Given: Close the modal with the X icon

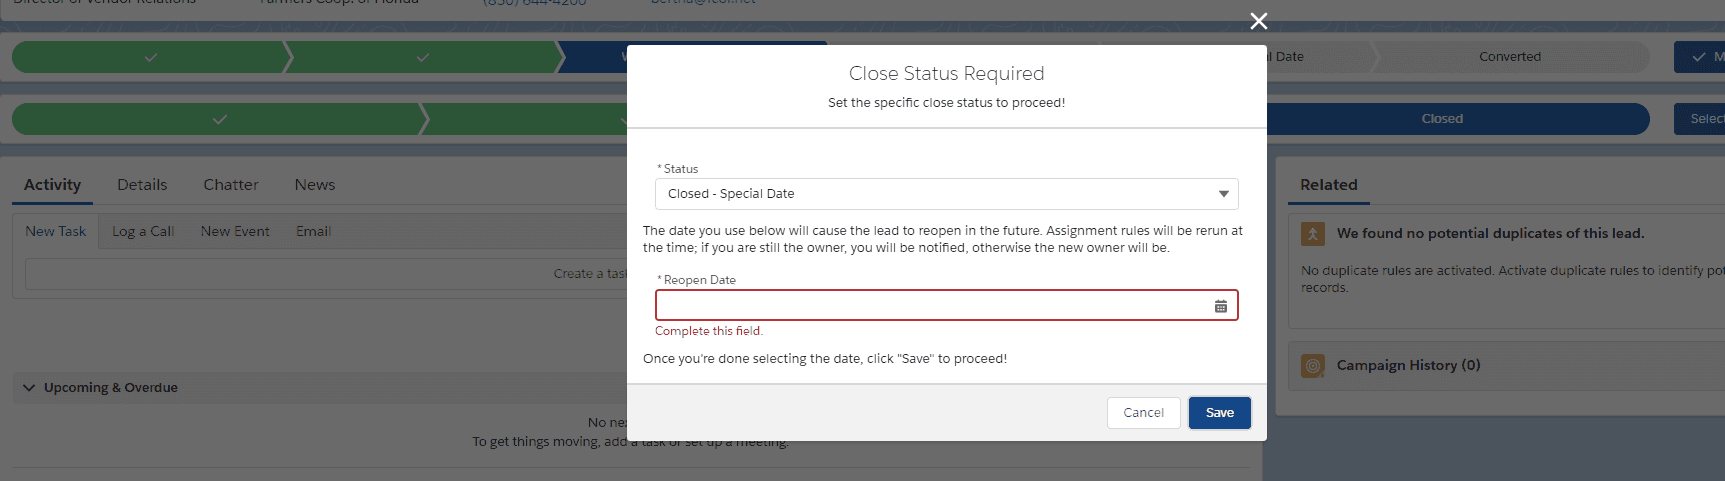Looking at the screenshot, I should (x=1259, y=21).
